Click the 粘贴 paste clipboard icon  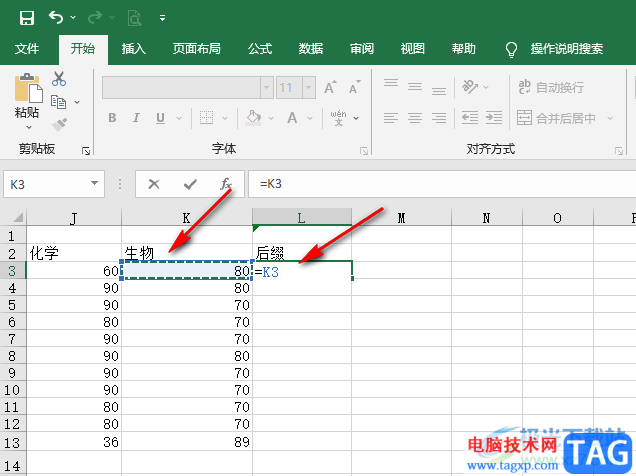[x=28, y=88]
